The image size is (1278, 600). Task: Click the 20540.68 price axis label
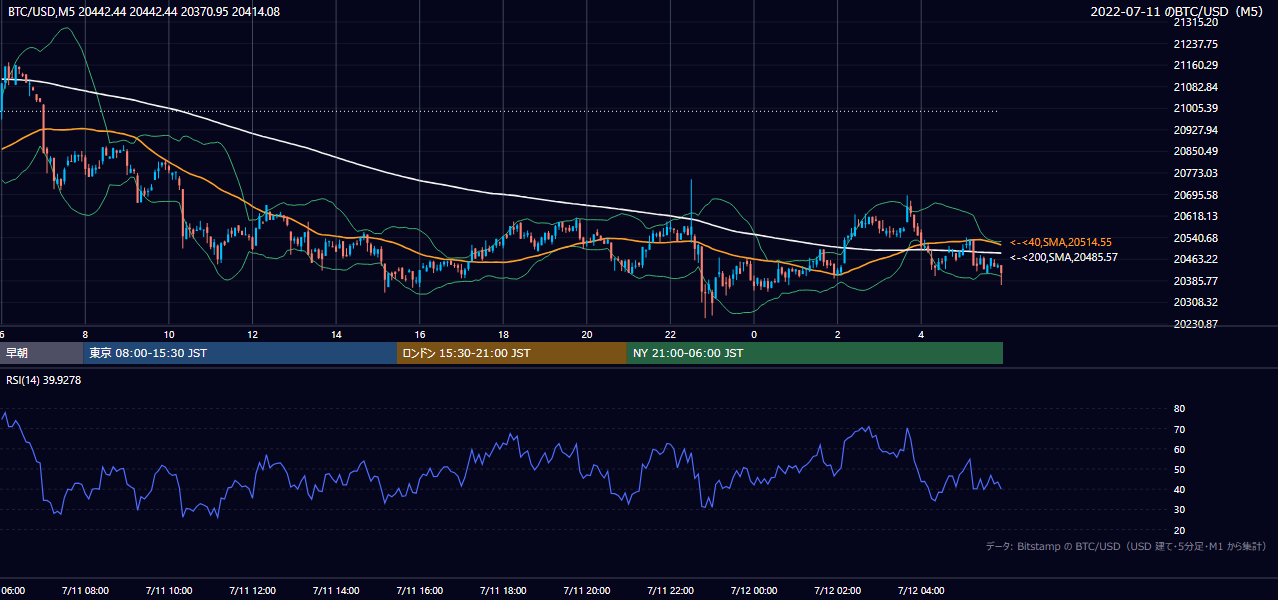1195,238
